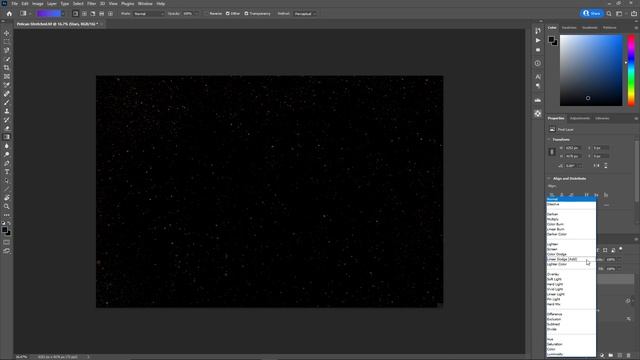
Task: Collapse the Transform section
Action: [549, 140]
